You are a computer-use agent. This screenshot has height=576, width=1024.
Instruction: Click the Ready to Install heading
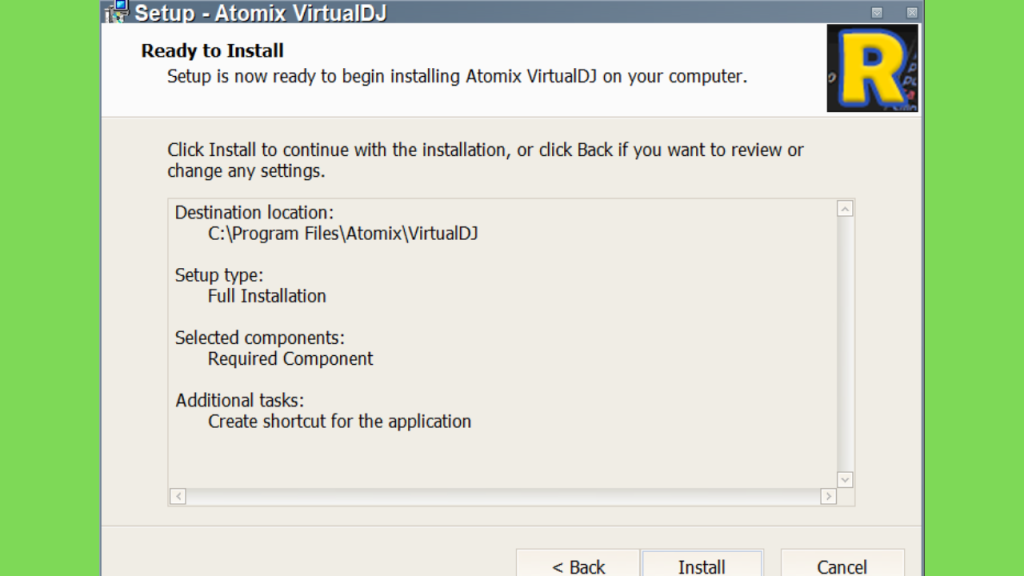[212, 51]
